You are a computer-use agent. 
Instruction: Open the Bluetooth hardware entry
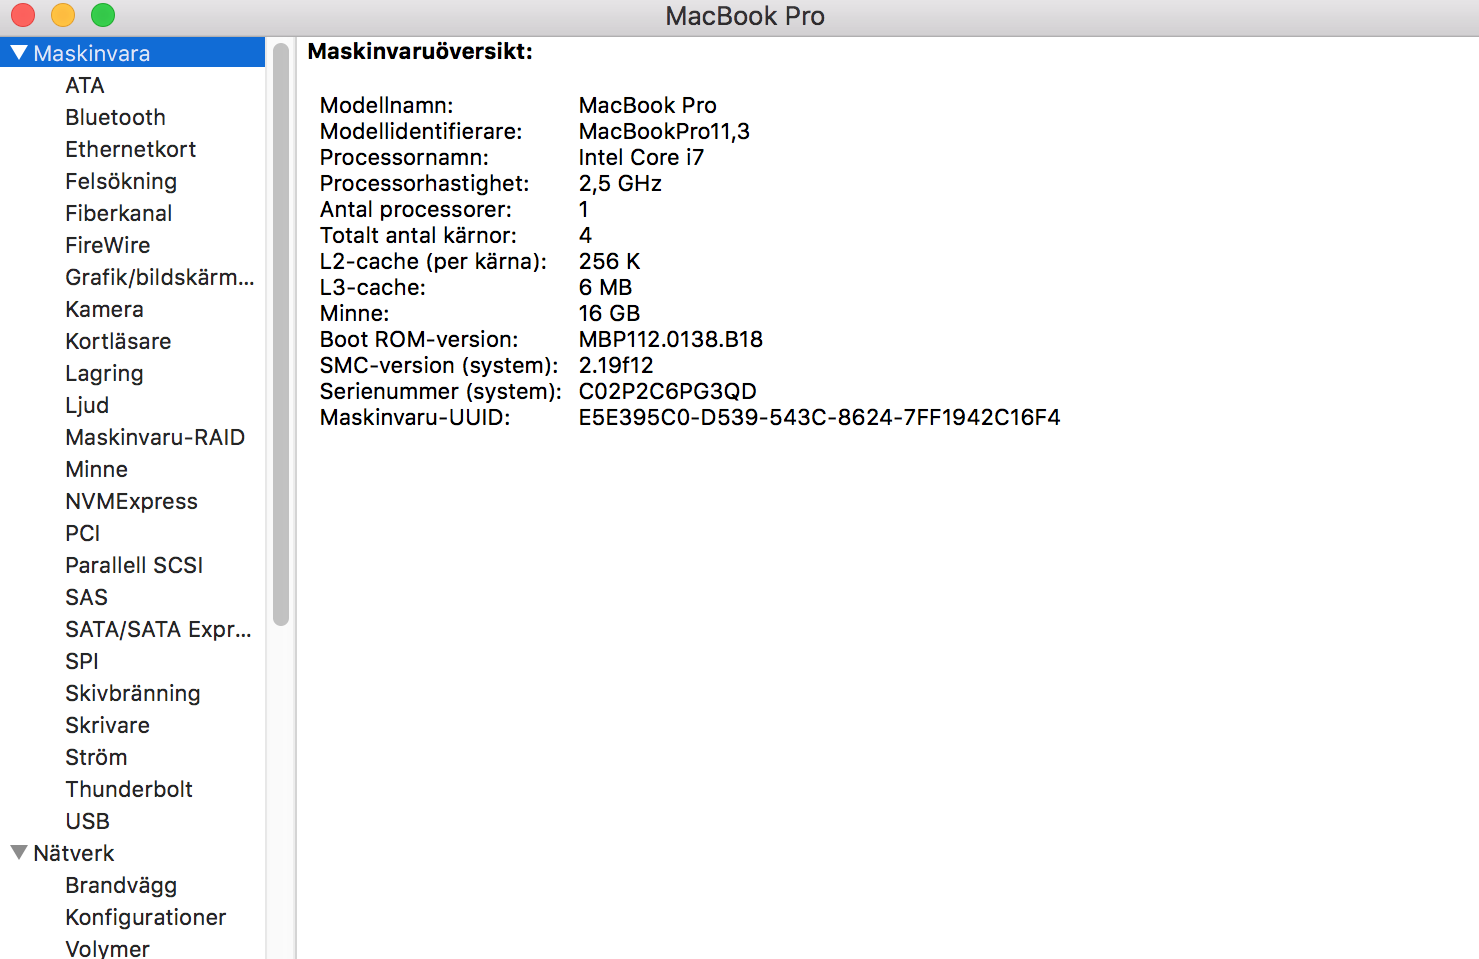tap(116, 117)
